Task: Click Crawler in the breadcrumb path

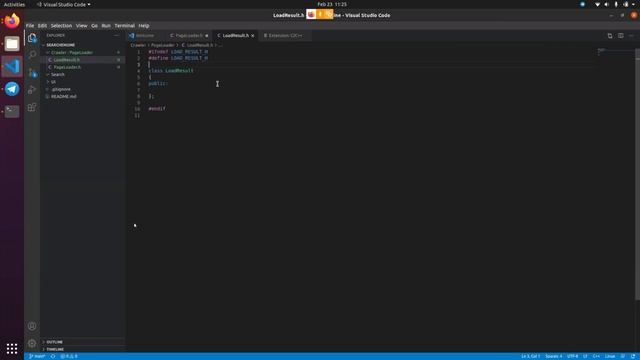Action: click(x=138, y=45)
